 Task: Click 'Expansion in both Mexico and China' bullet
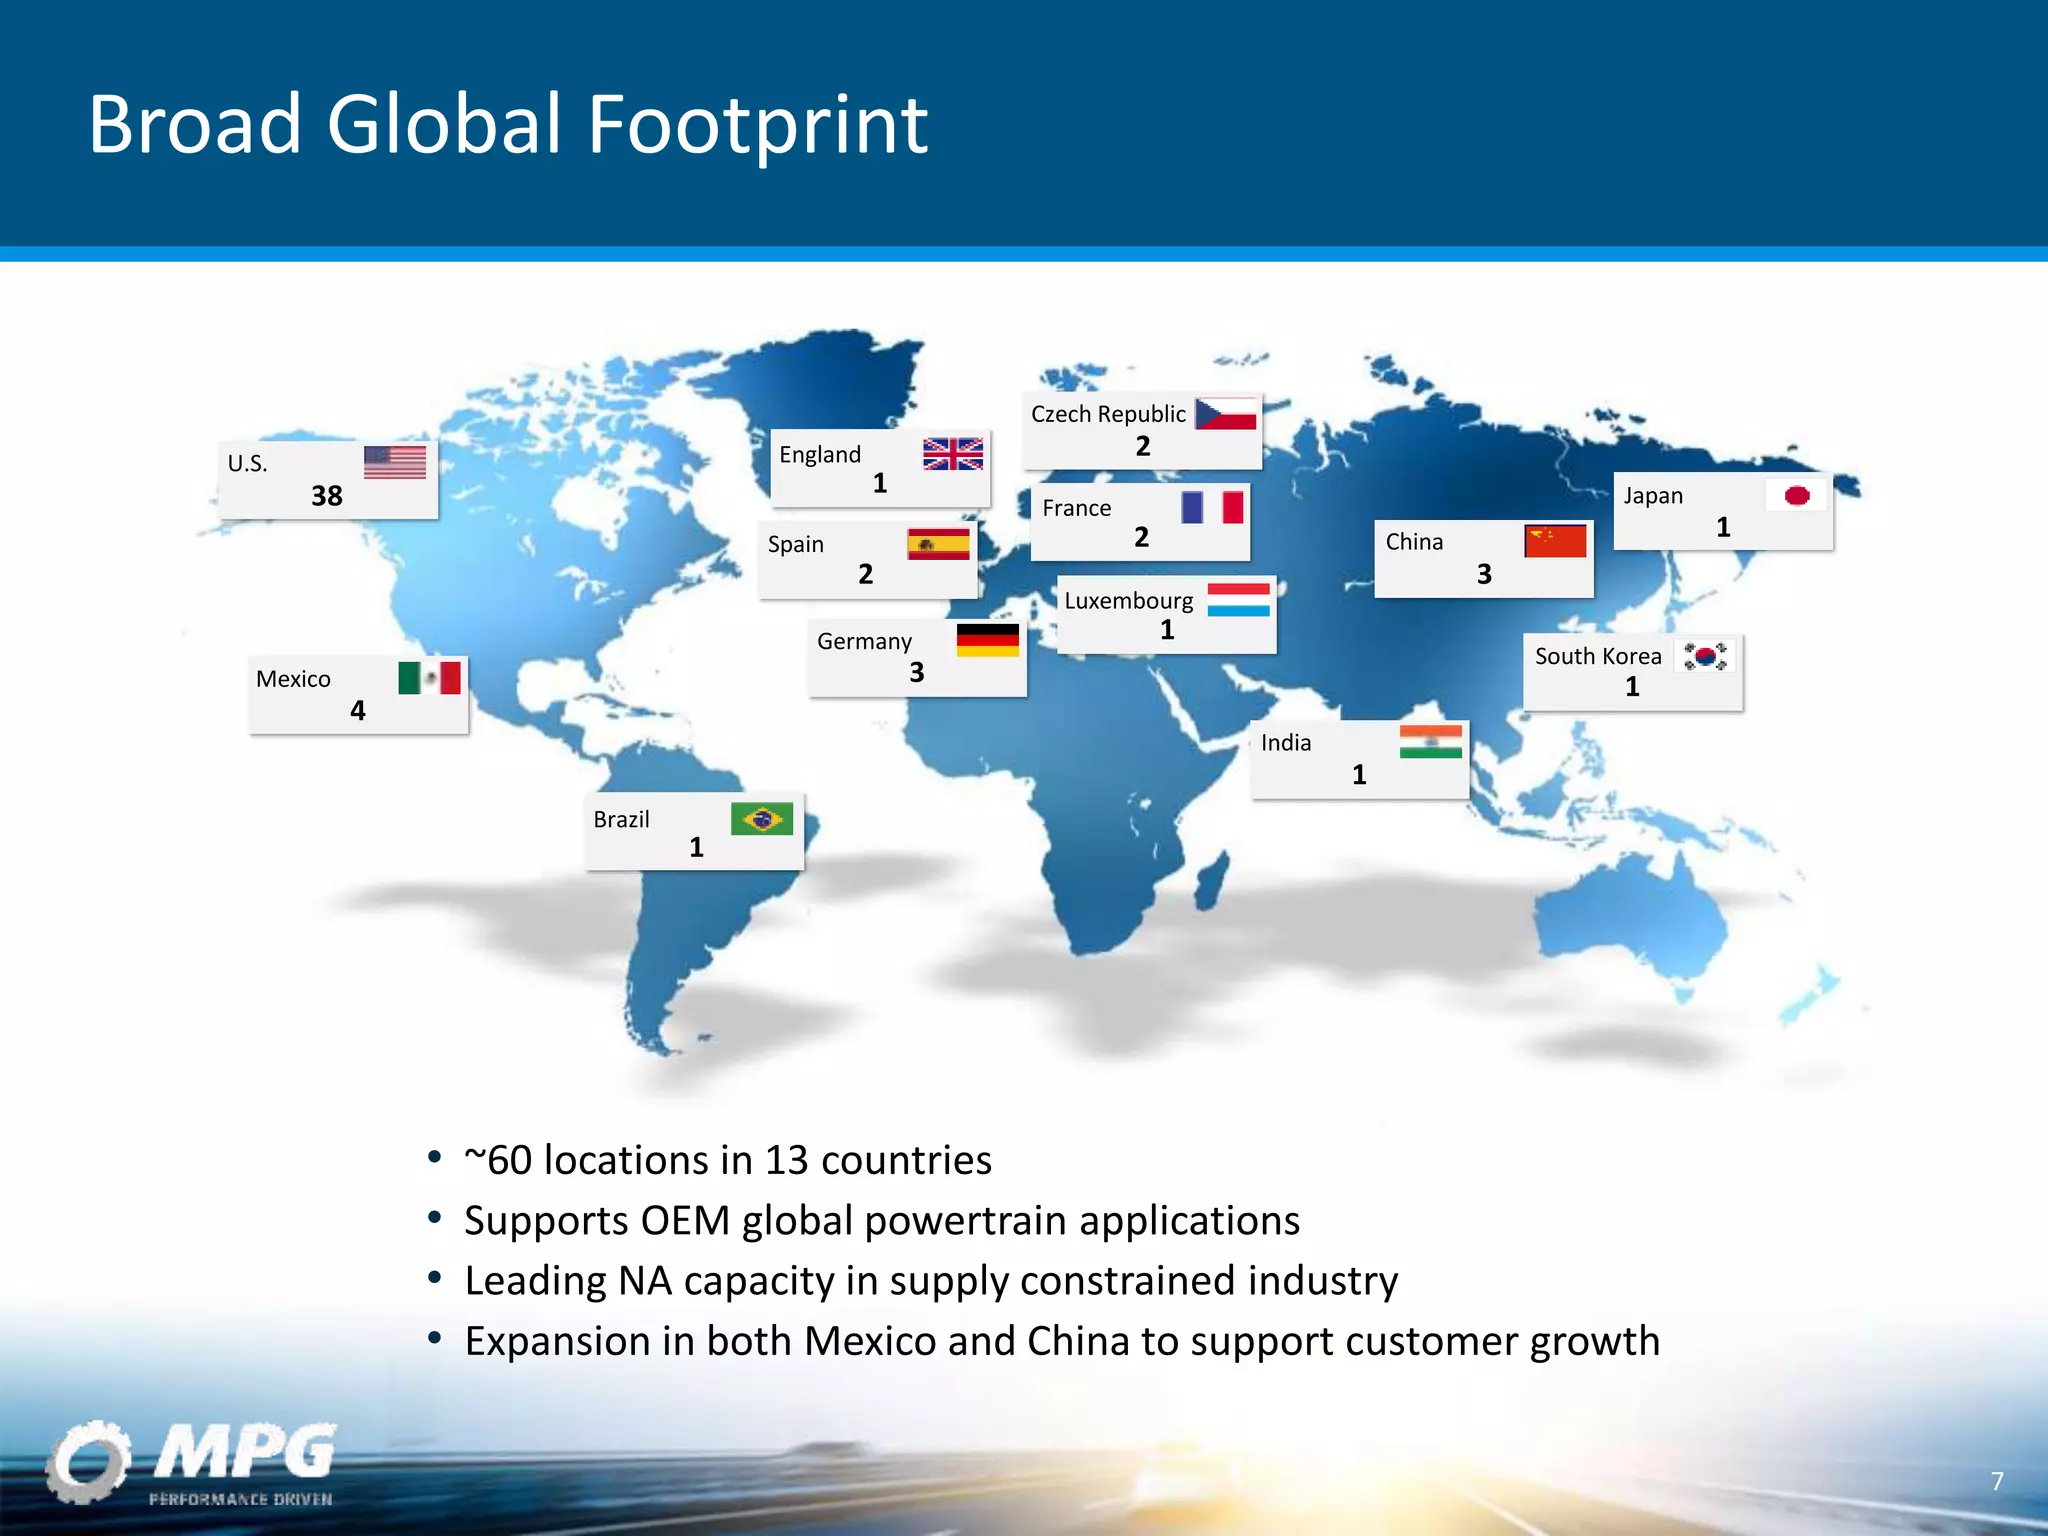click(x=1062, y=1341)
